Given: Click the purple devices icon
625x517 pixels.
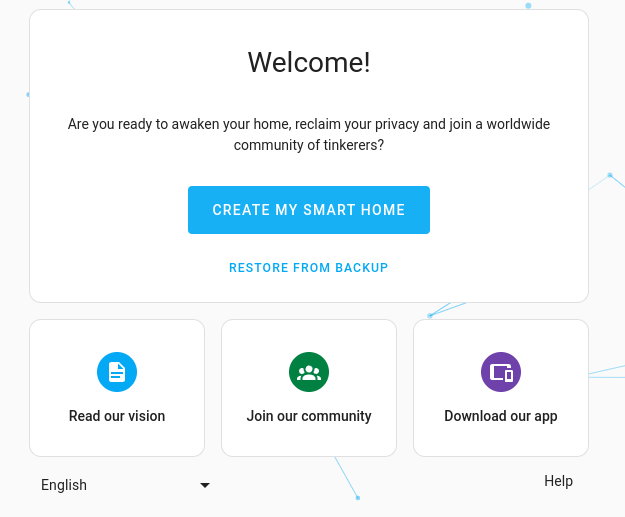Looking at the screenshot, I should 501,373.
